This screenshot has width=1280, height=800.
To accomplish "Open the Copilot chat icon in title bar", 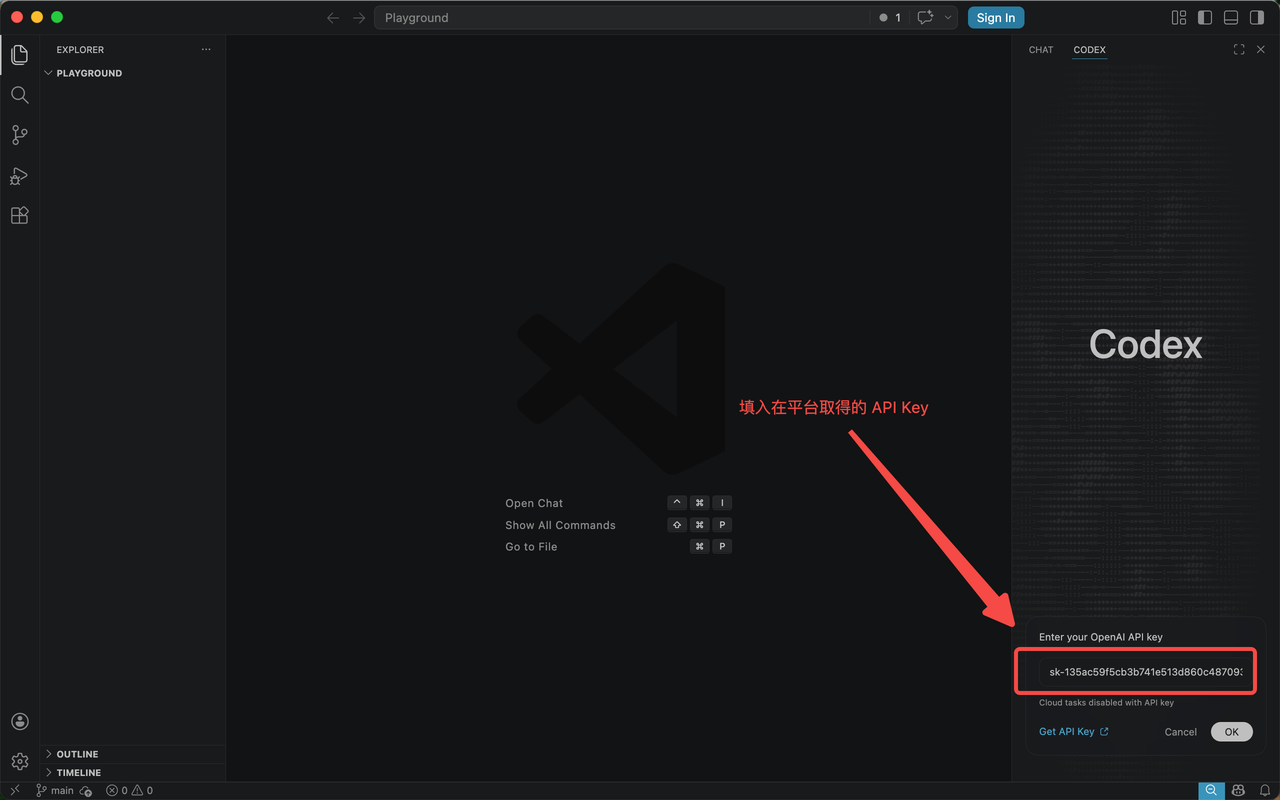I will (x=925, y=18).
